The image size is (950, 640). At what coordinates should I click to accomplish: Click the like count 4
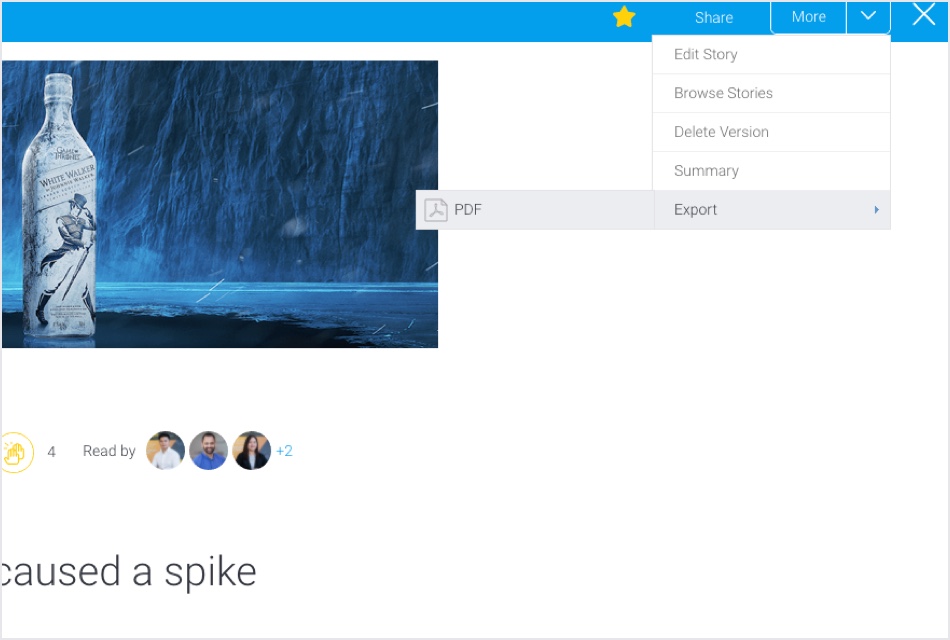click(x=51, y=452)
